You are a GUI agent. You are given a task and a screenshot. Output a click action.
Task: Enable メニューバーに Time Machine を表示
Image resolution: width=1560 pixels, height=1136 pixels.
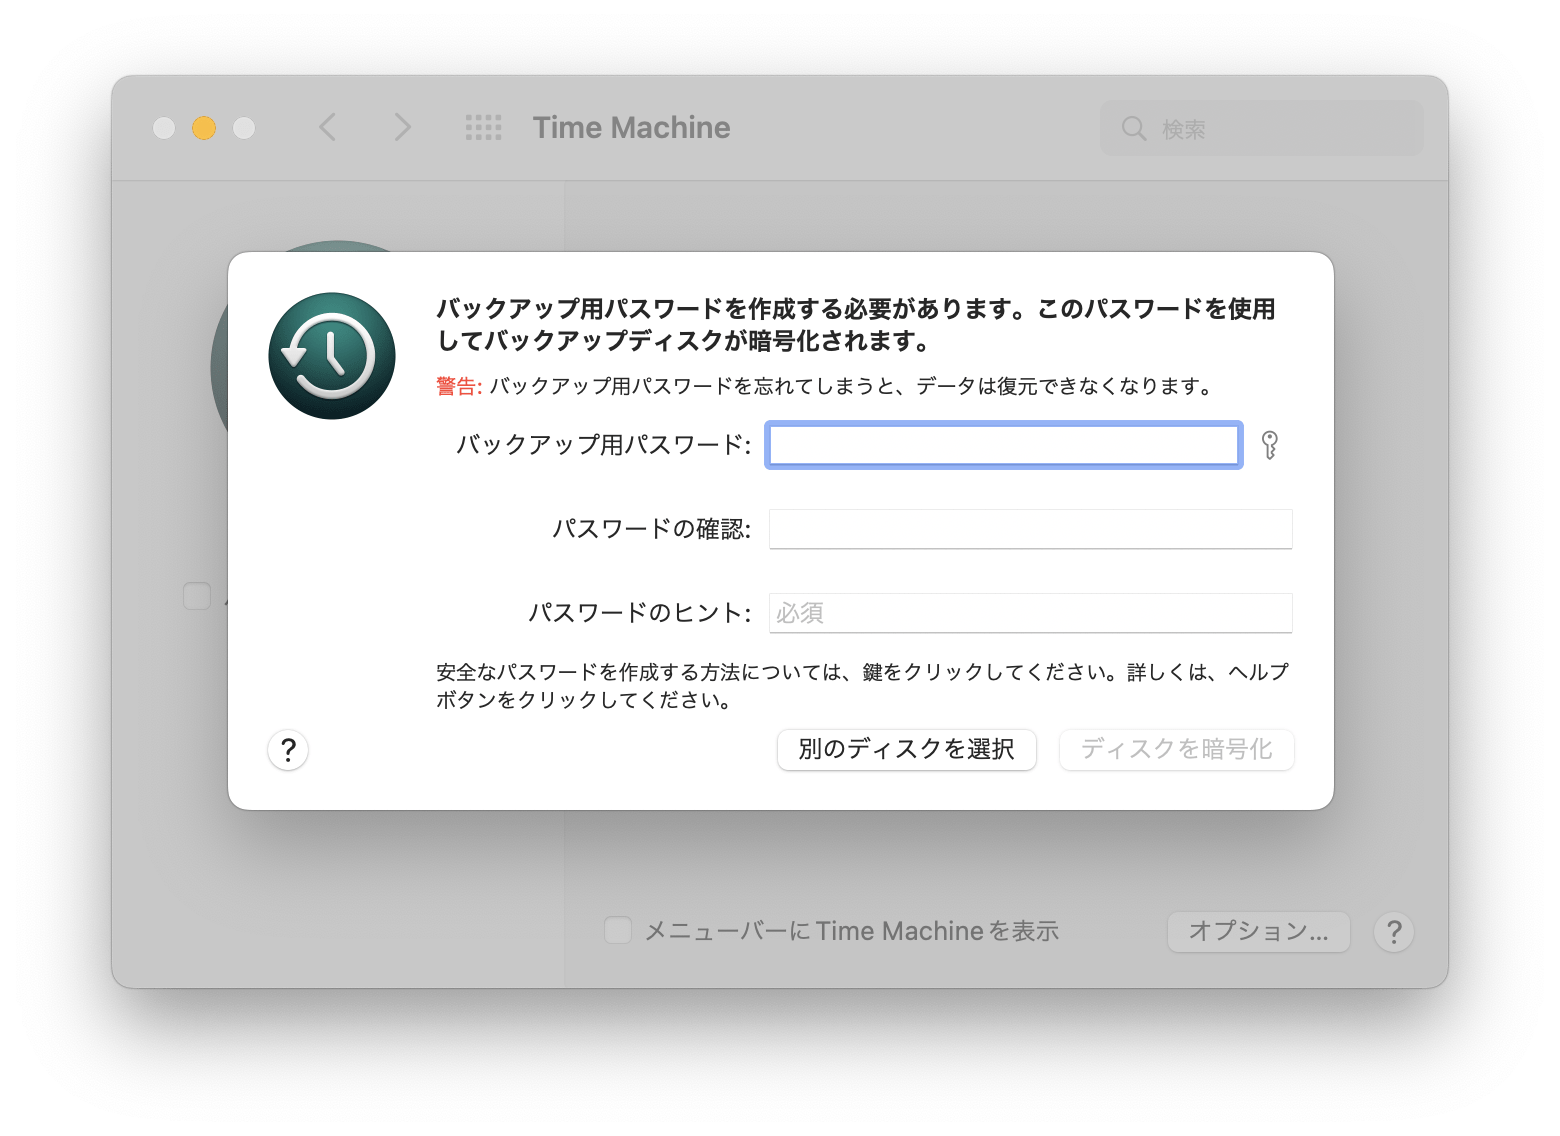(x=617, y=931)
